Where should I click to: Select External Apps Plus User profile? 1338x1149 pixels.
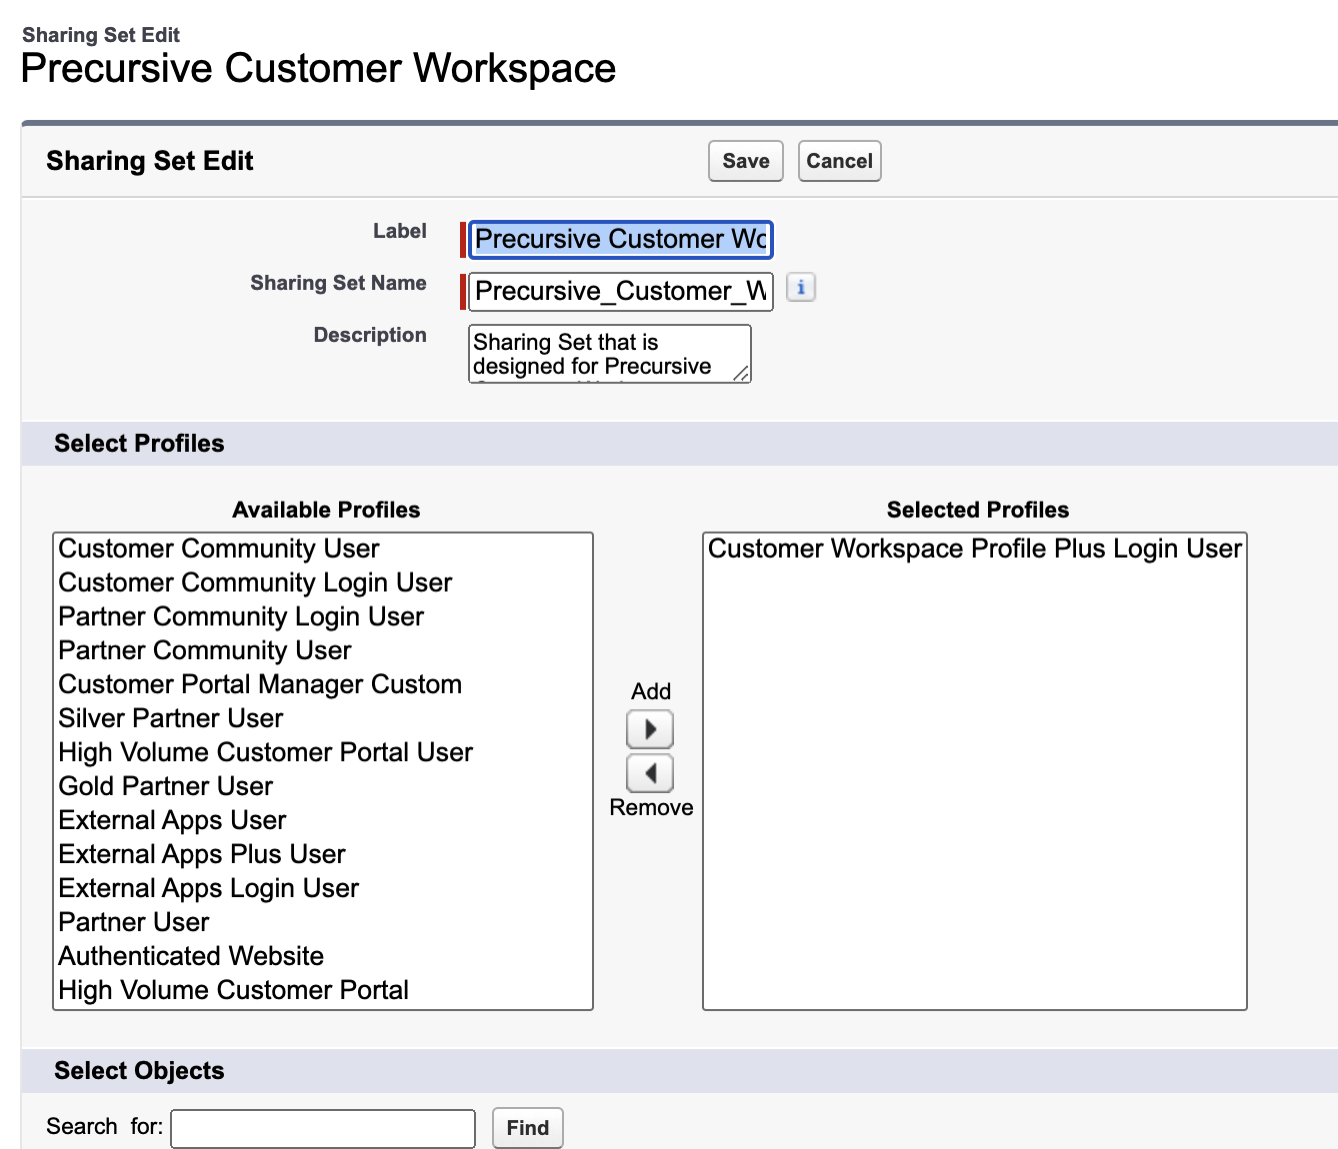click(x=202, y=854)
